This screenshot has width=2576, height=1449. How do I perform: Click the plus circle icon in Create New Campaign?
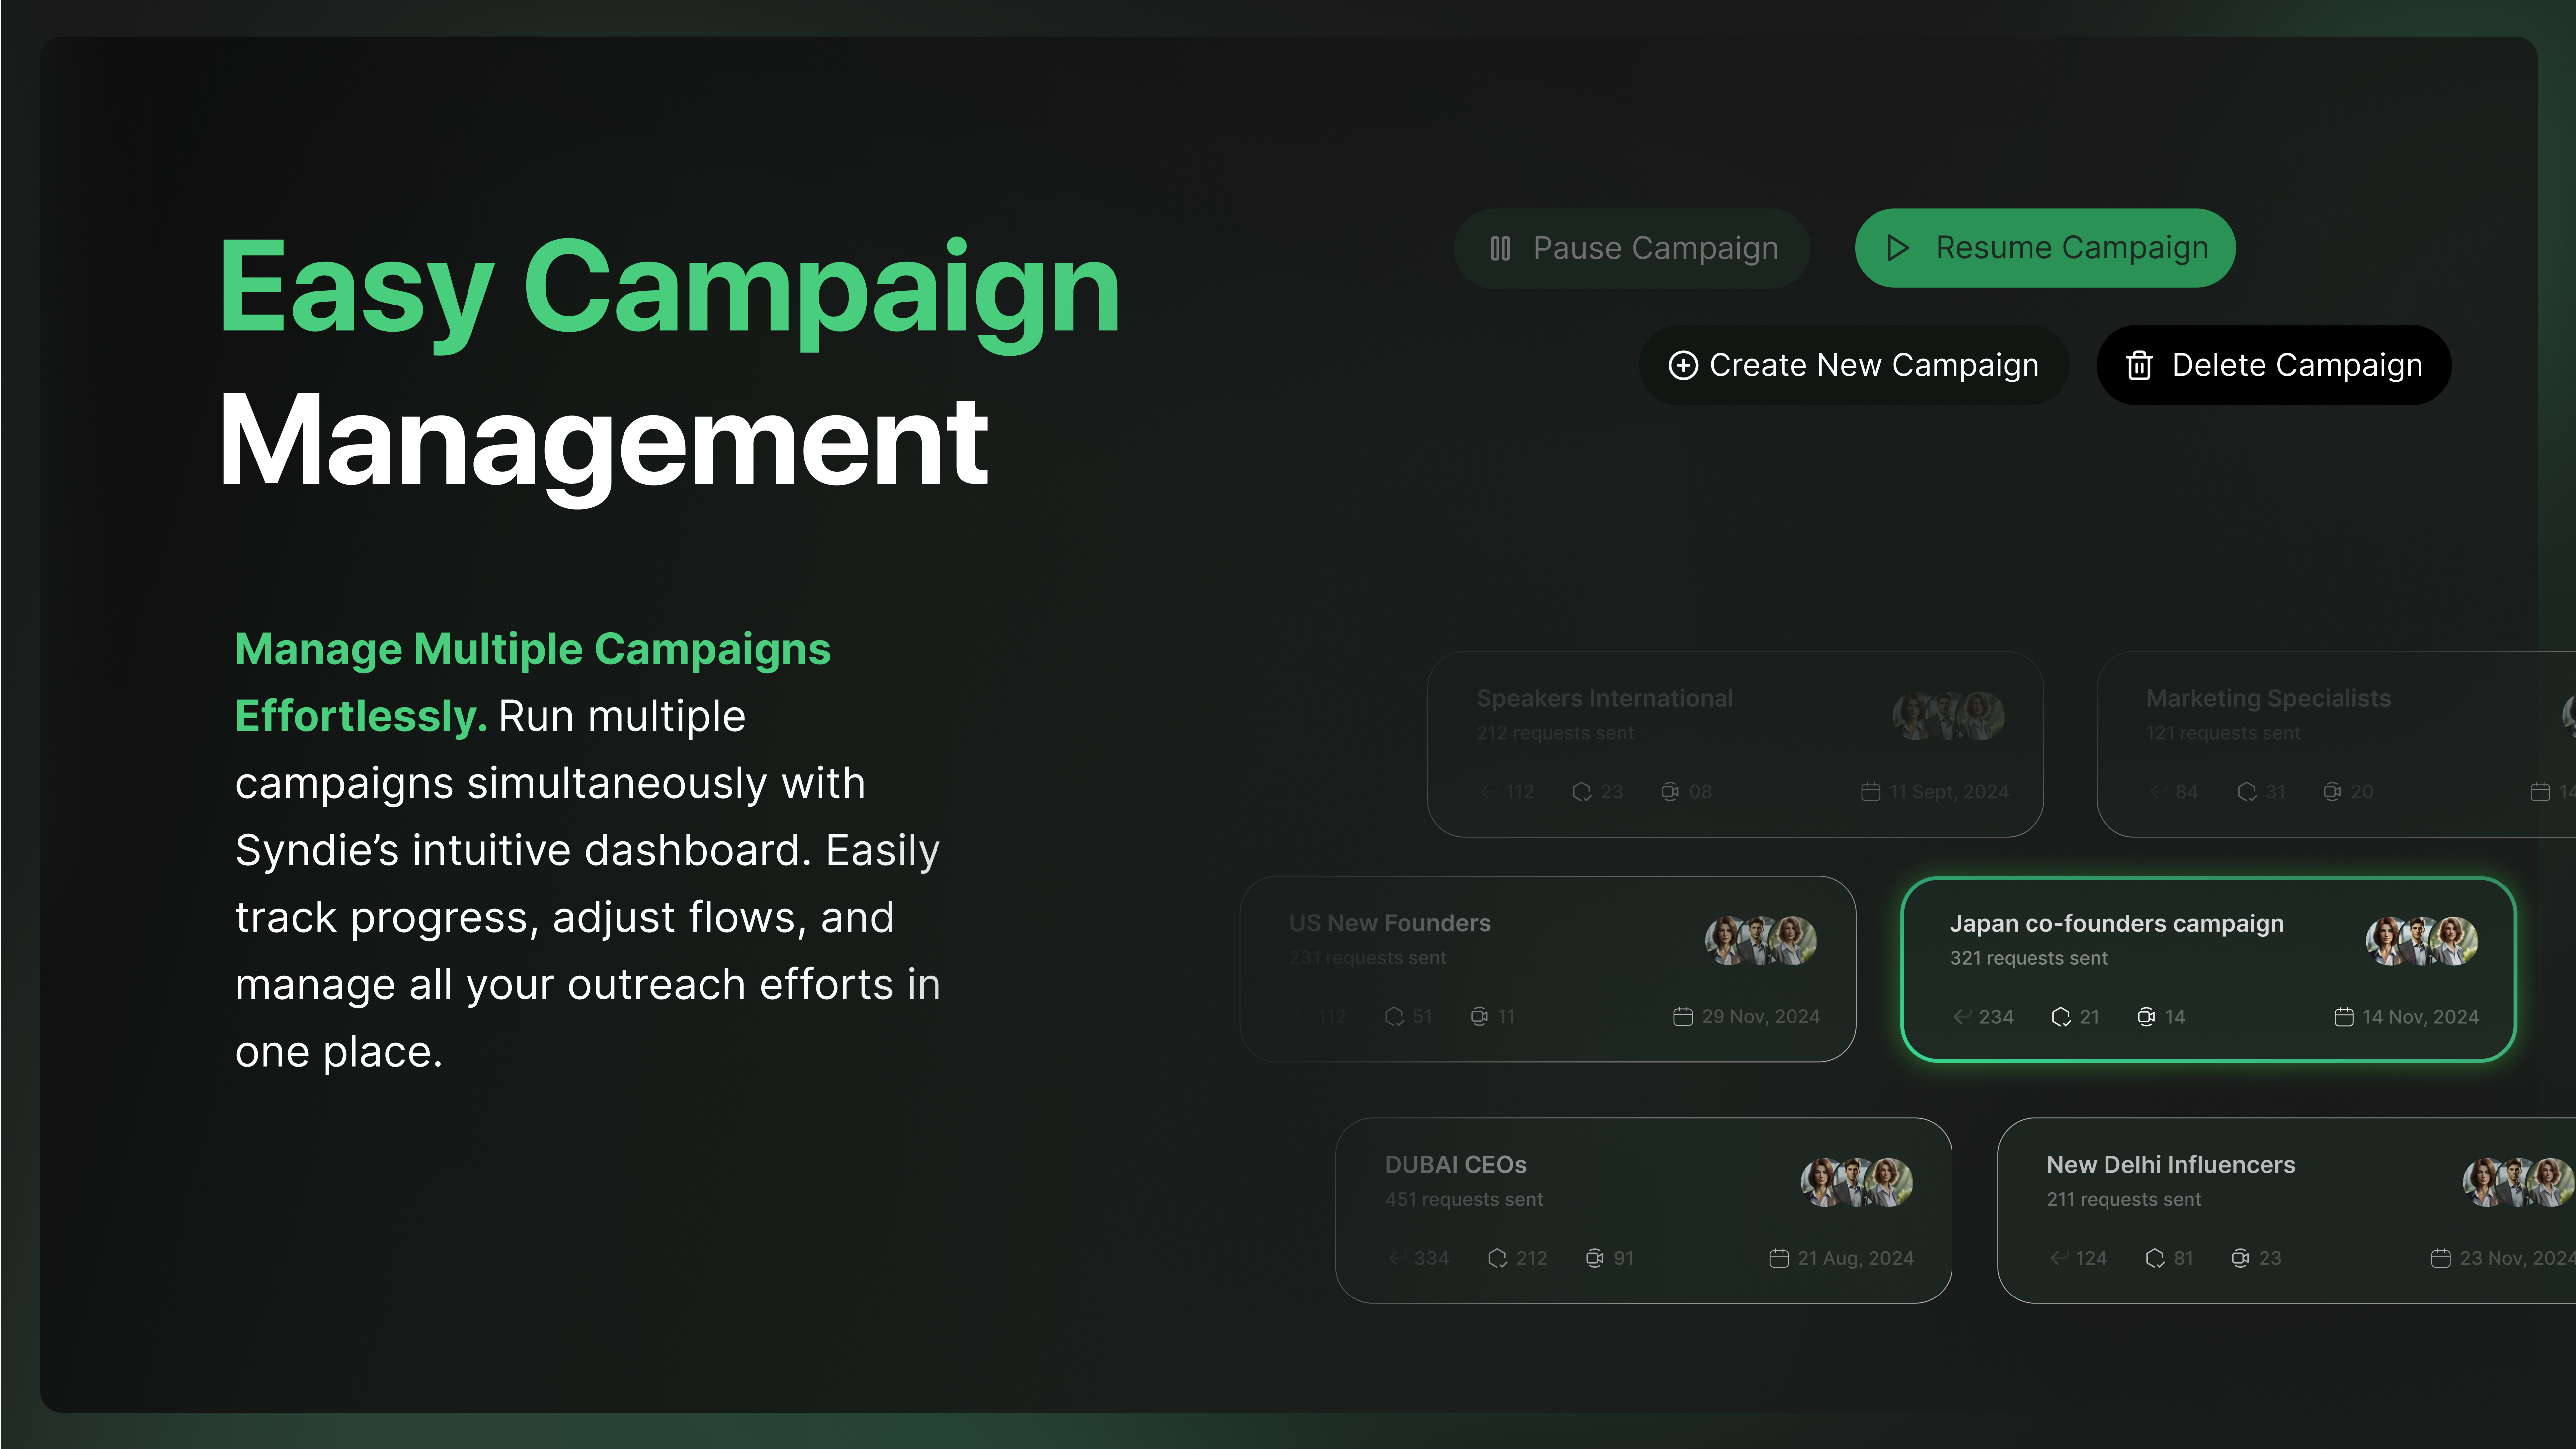[1683, 365]
